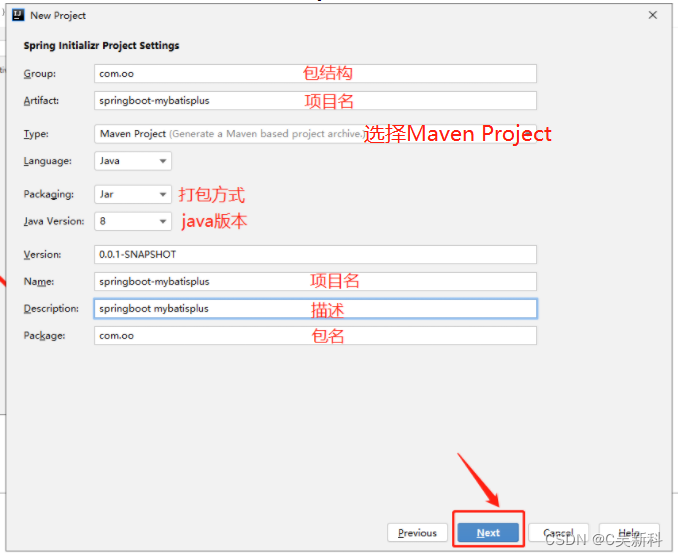Edit the Package input field
Screen dimensions: 678x557
tap(315, 336)
